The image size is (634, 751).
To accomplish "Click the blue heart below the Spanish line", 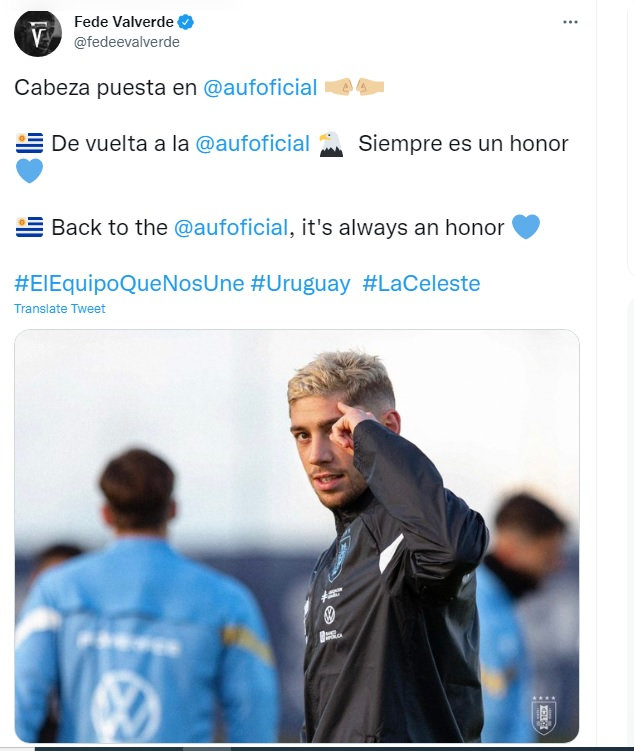I will (29, 171).
